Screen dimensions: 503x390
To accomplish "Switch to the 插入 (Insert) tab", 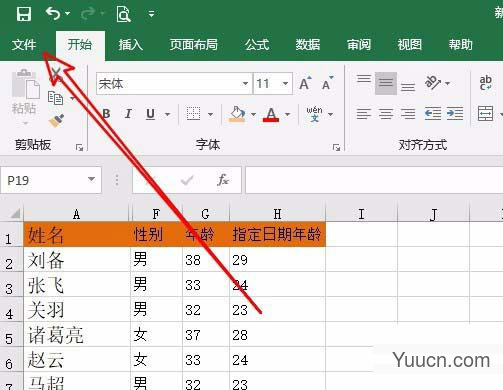I will pos(131,44).
